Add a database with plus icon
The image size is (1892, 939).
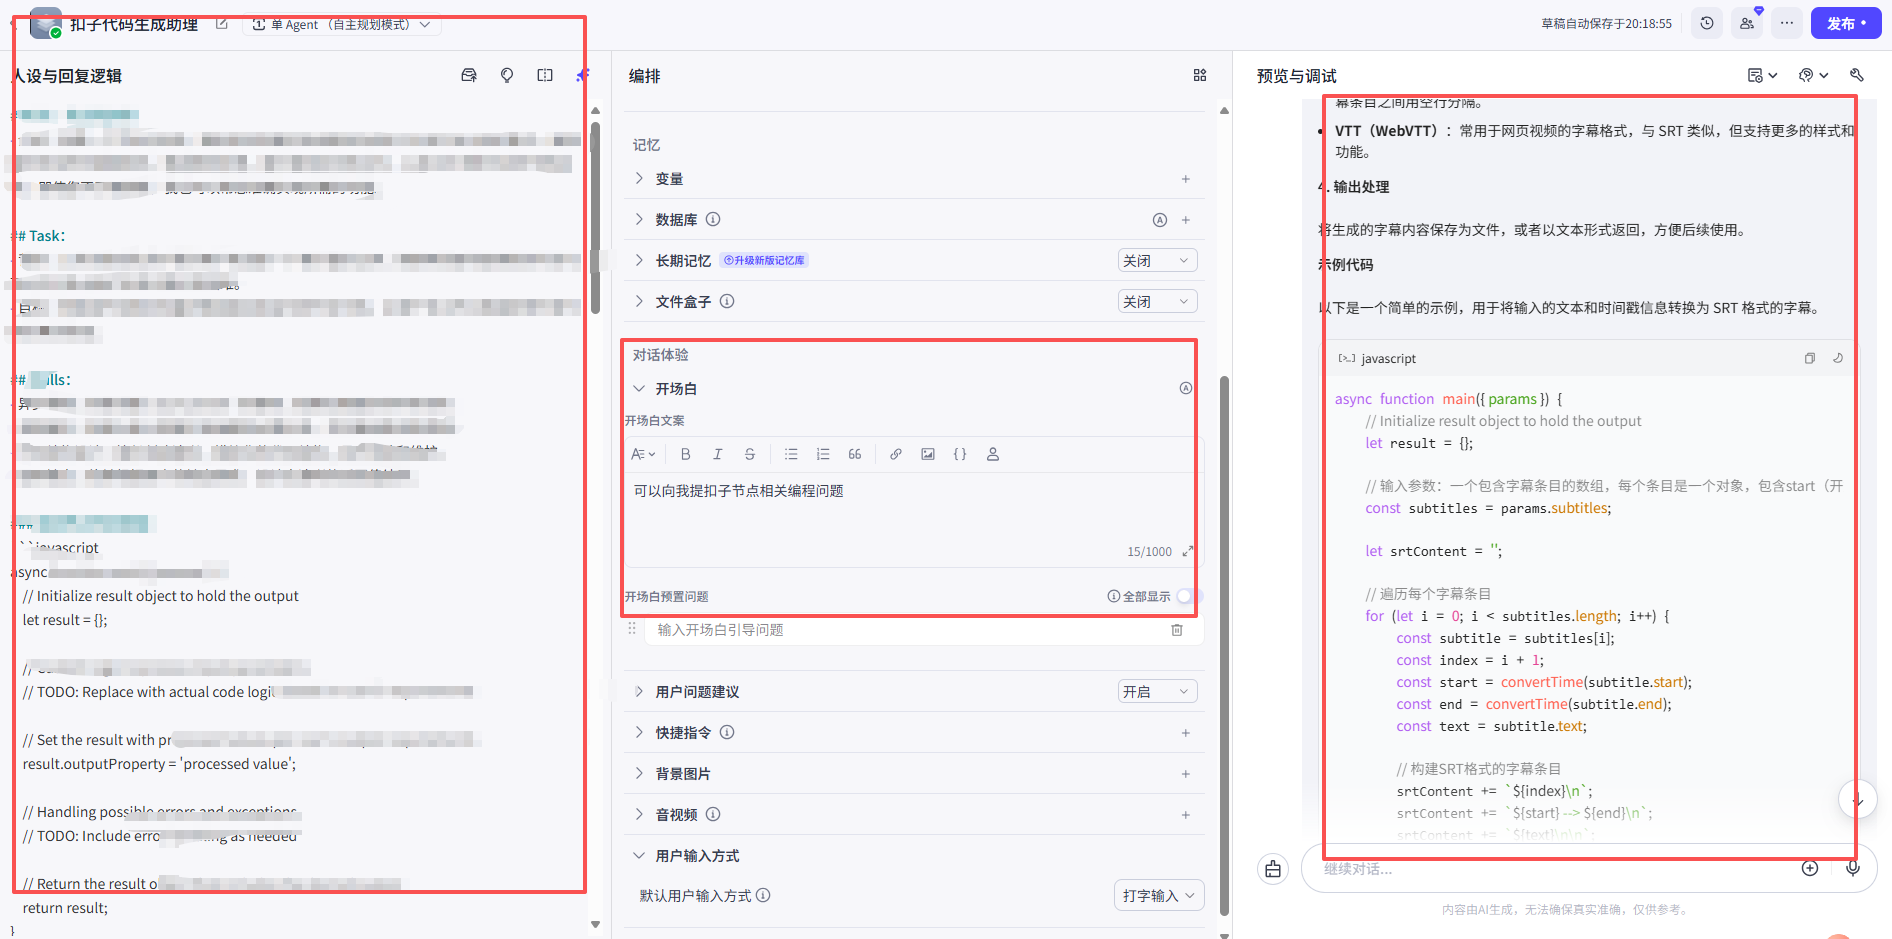pyautogui.click(x=1186, y=220)
